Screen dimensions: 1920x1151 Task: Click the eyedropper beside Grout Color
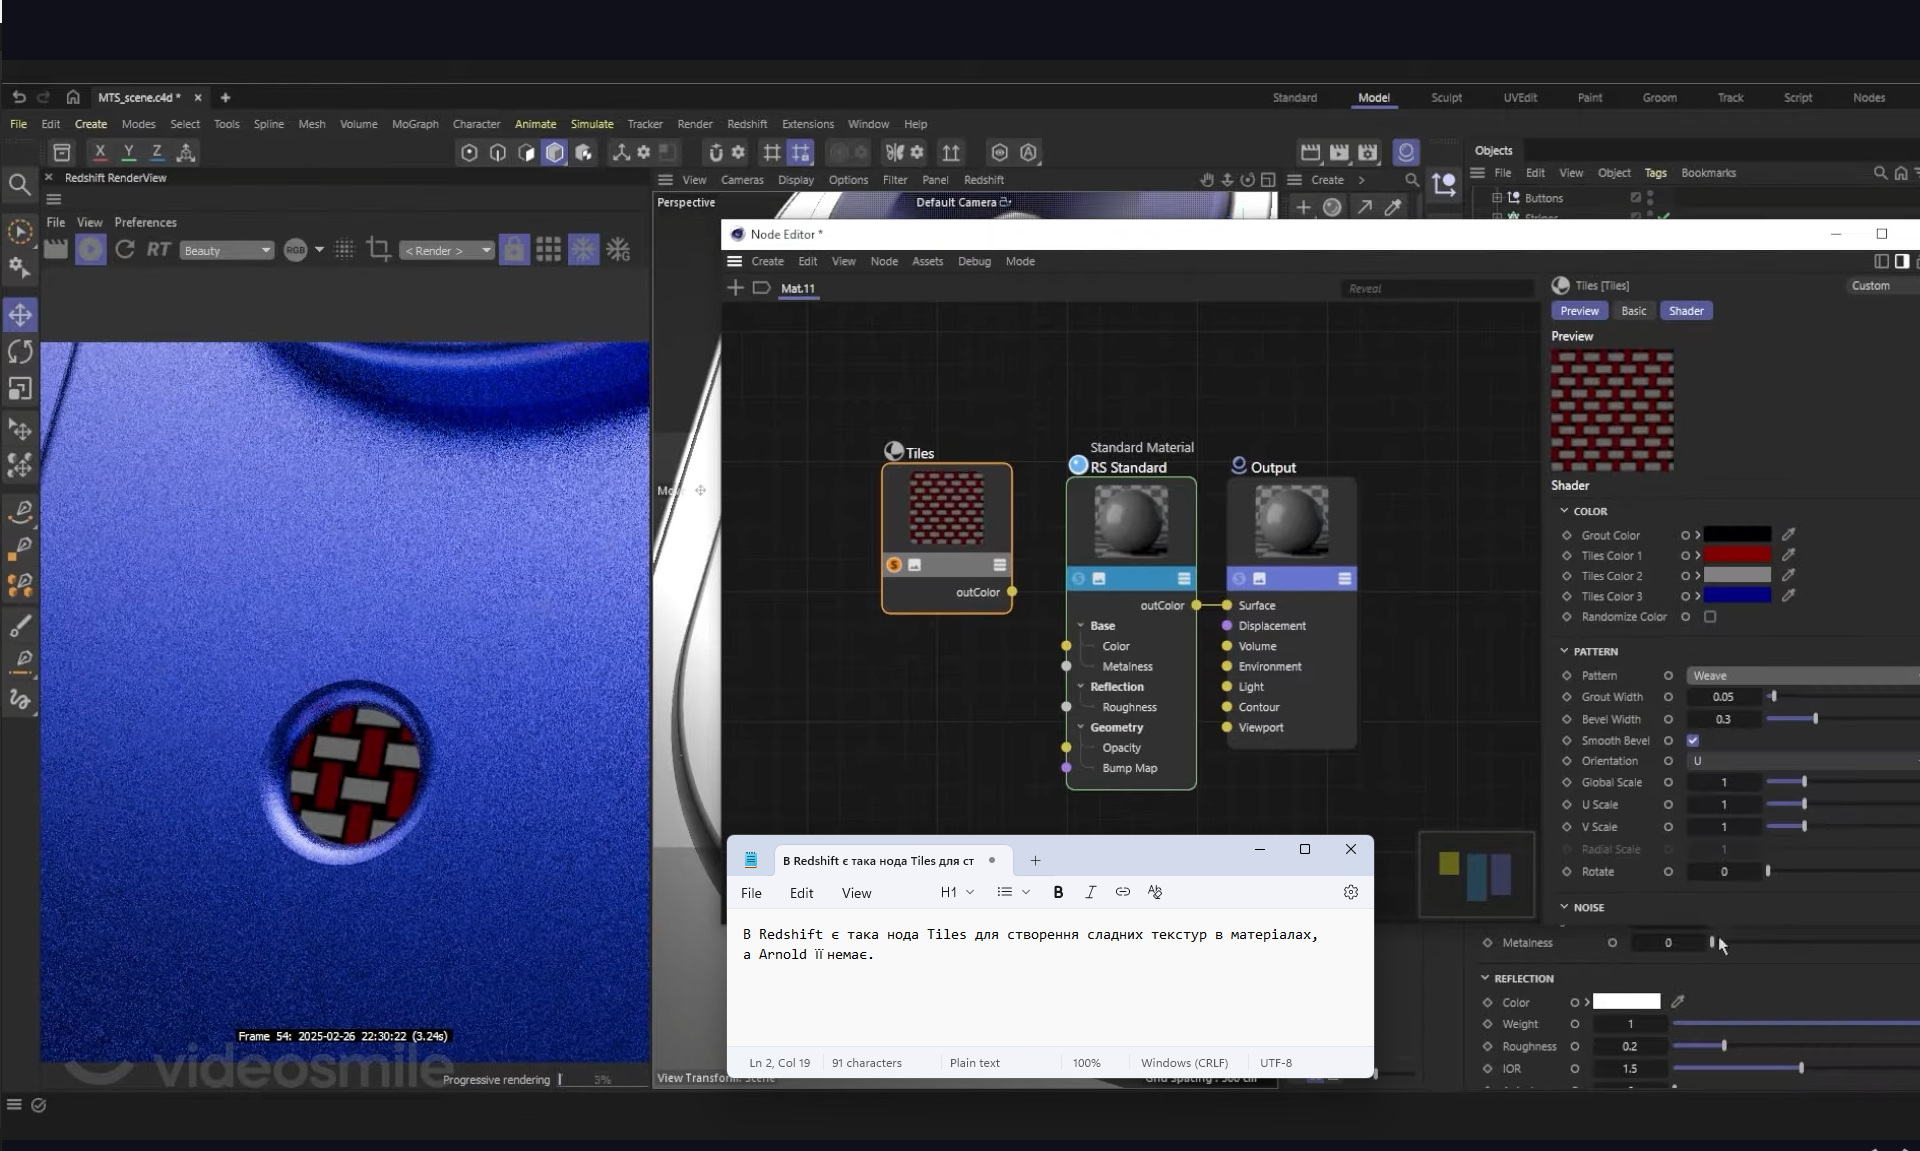(x=1788, y=534)
